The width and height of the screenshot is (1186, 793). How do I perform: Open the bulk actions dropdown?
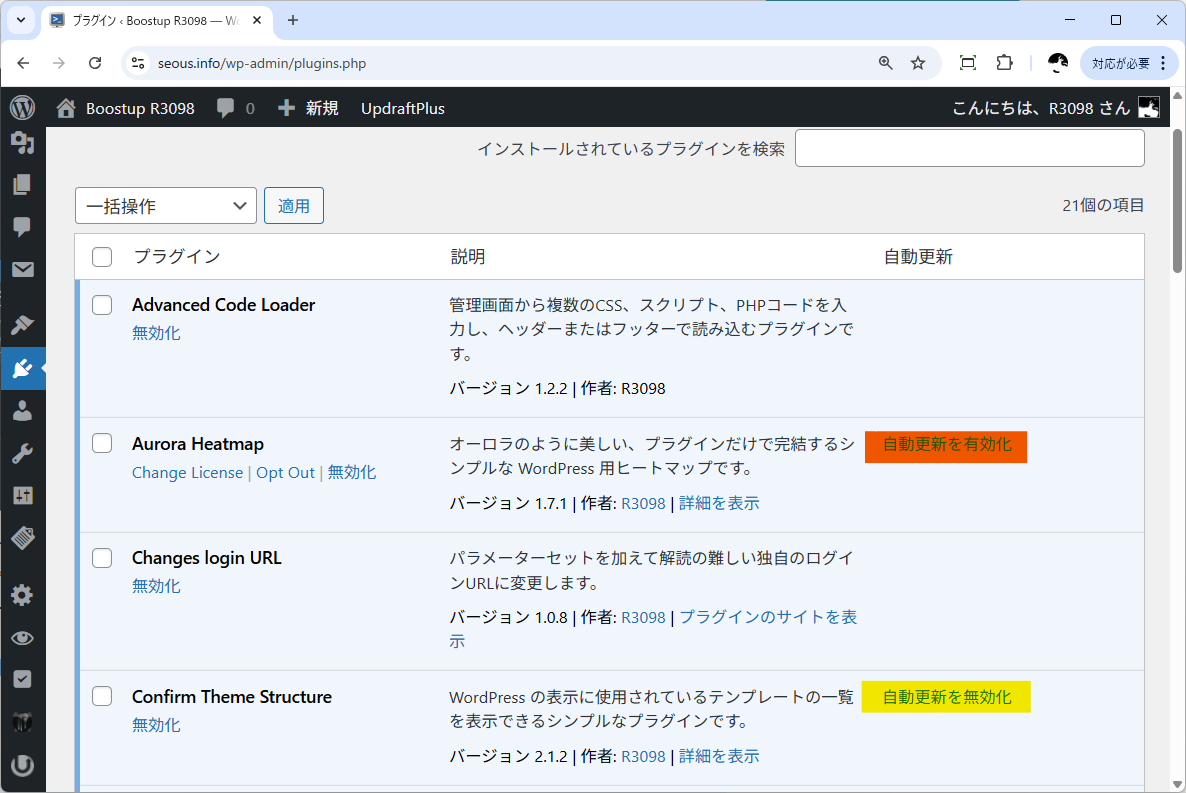point(165,205)
